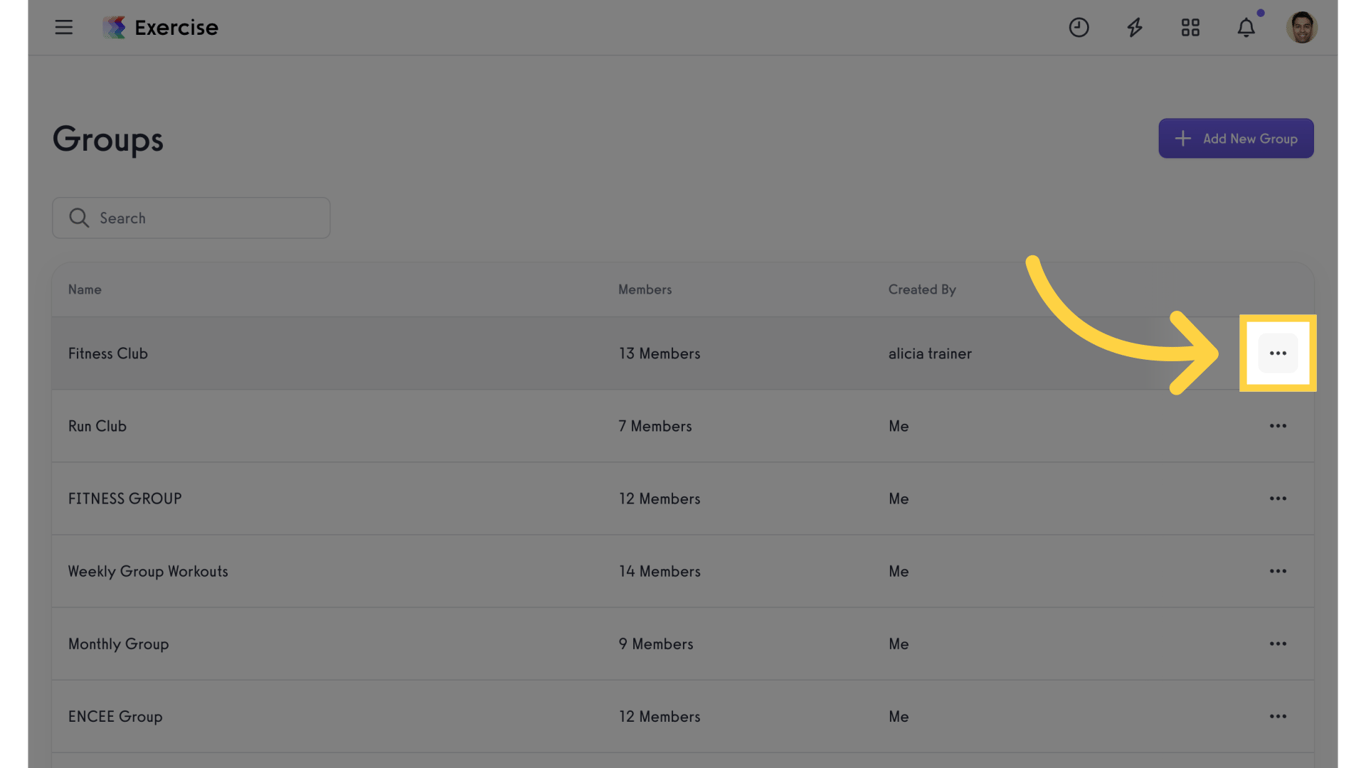Open the Run Club group
Screen dimensions: 1366x768
(x=97, y=426)
